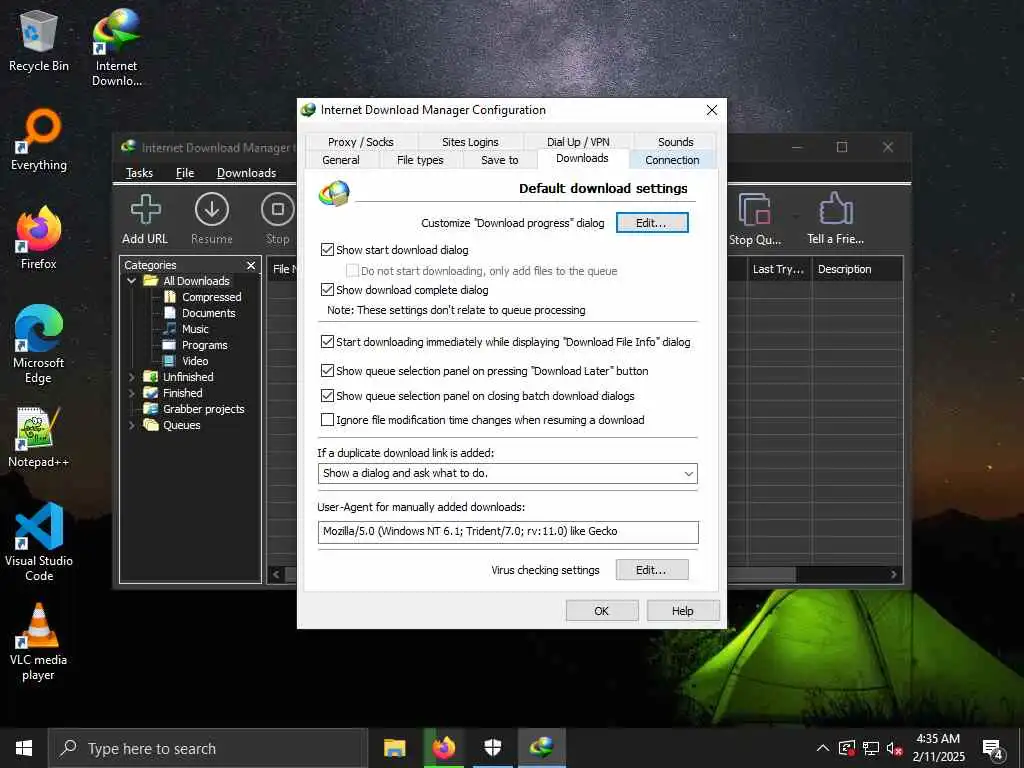The height and width of the screenshot is (768, 1024).
Task: Toggle Show start download dialog checkbox
Action: [327, 249]
